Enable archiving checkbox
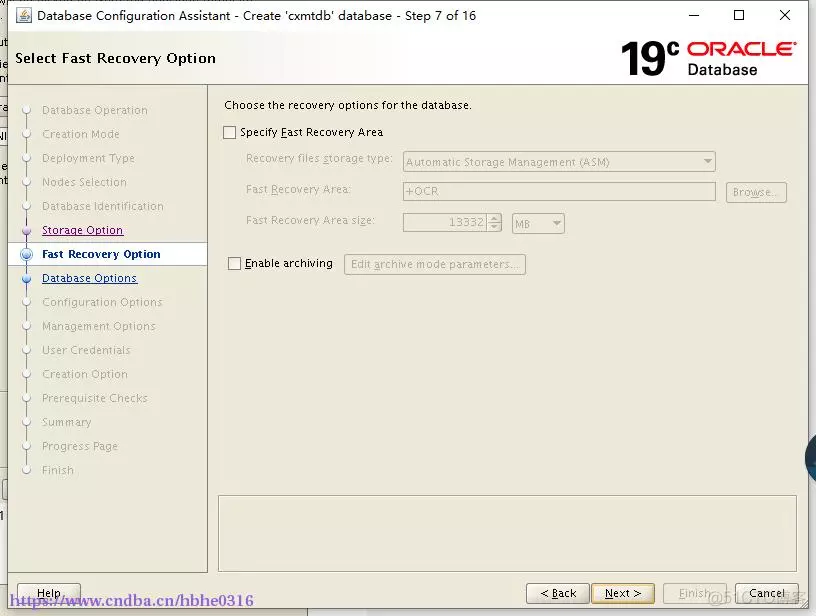Viewport: 816px width, 616px height. 235,264
